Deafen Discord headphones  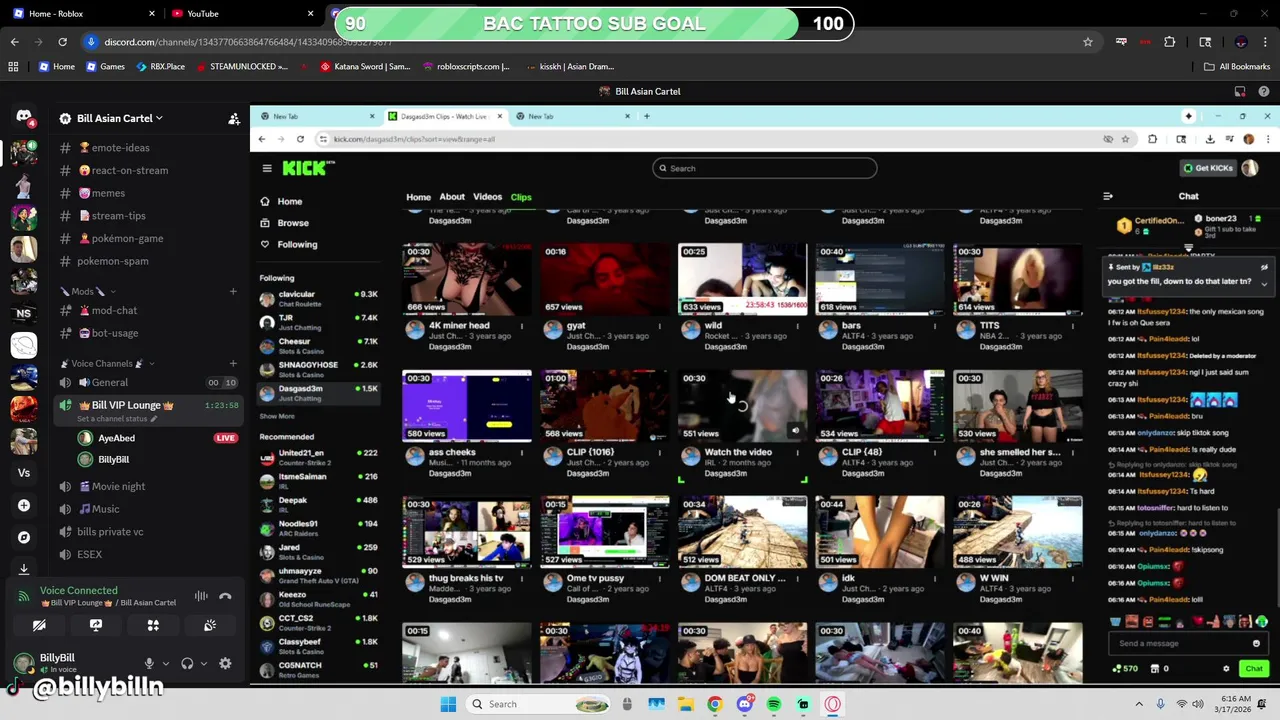[x=187, y=663]
